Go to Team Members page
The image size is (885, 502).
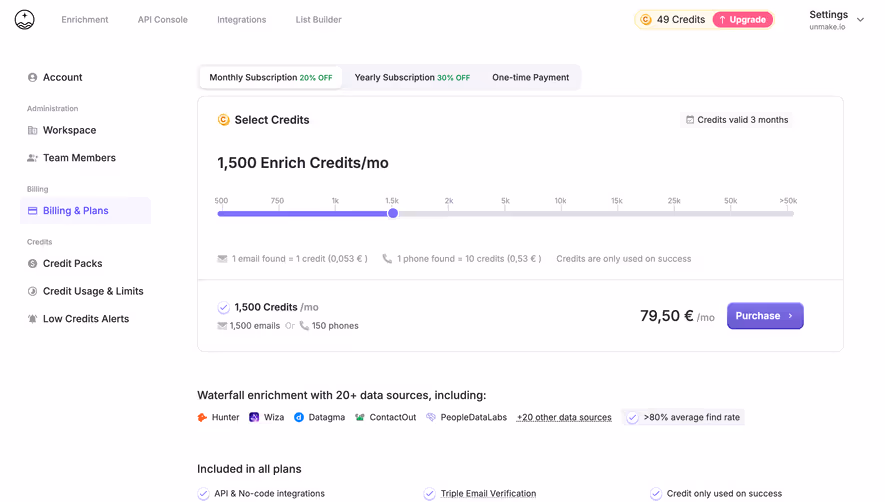(x=79, y=158)
